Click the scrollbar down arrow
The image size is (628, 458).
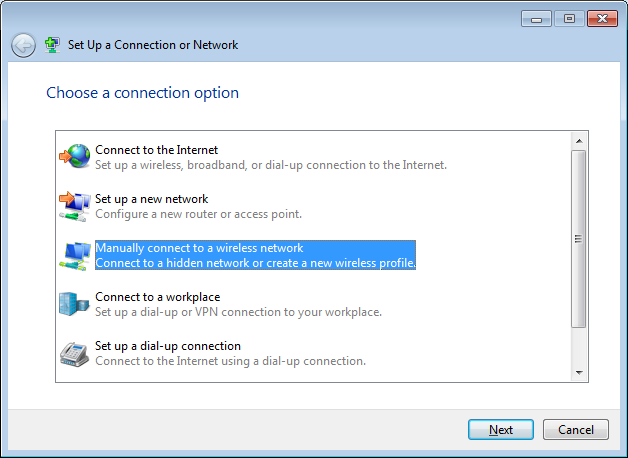click(579, 373)
